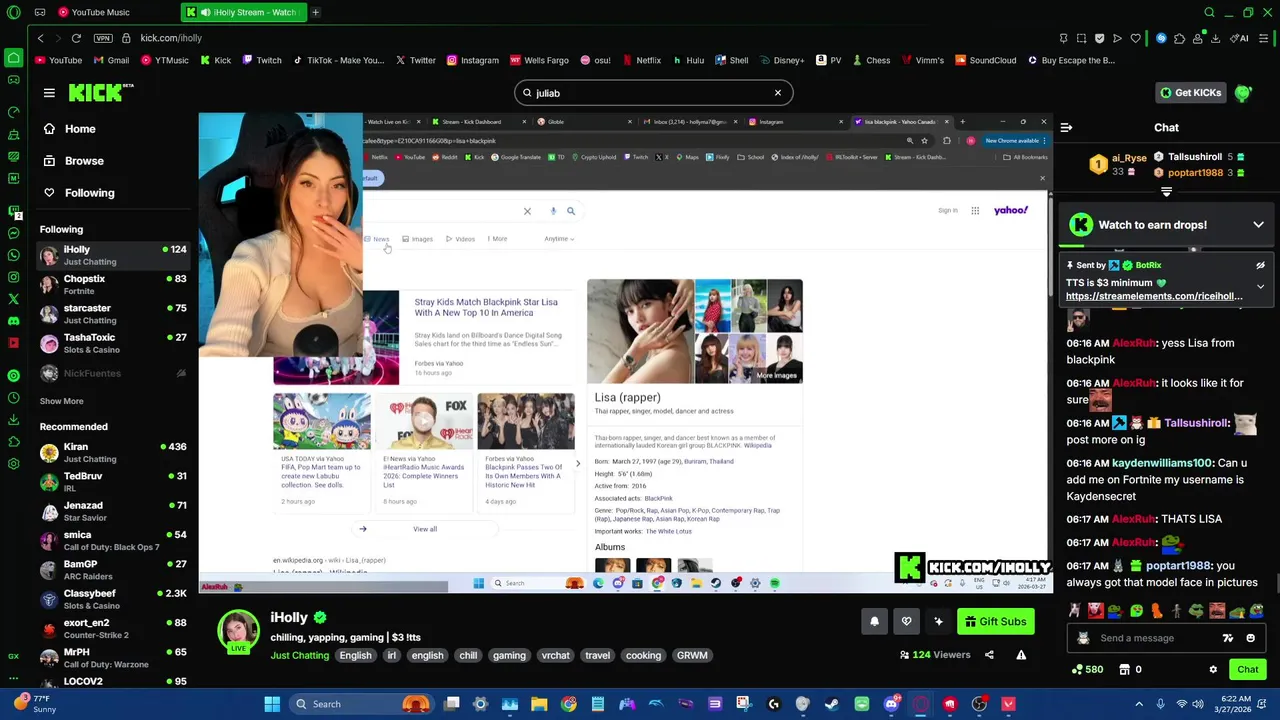The image size is (1280, 720).
Task: Select the vrchat tag
Action: (555, 656)
